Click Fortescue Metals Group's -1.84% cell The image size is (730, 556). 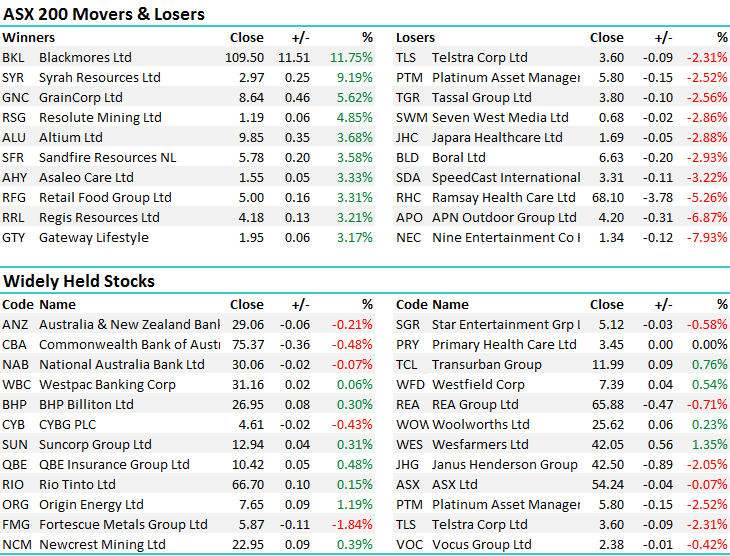[354, 525]
